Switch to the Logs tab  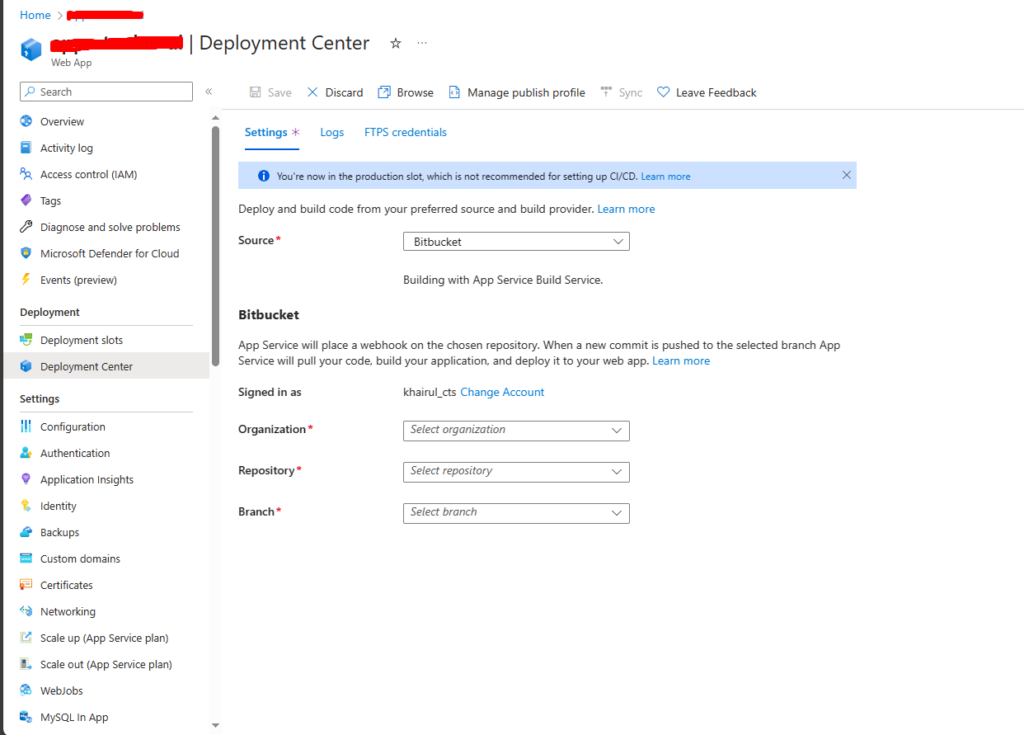point(331,132)
